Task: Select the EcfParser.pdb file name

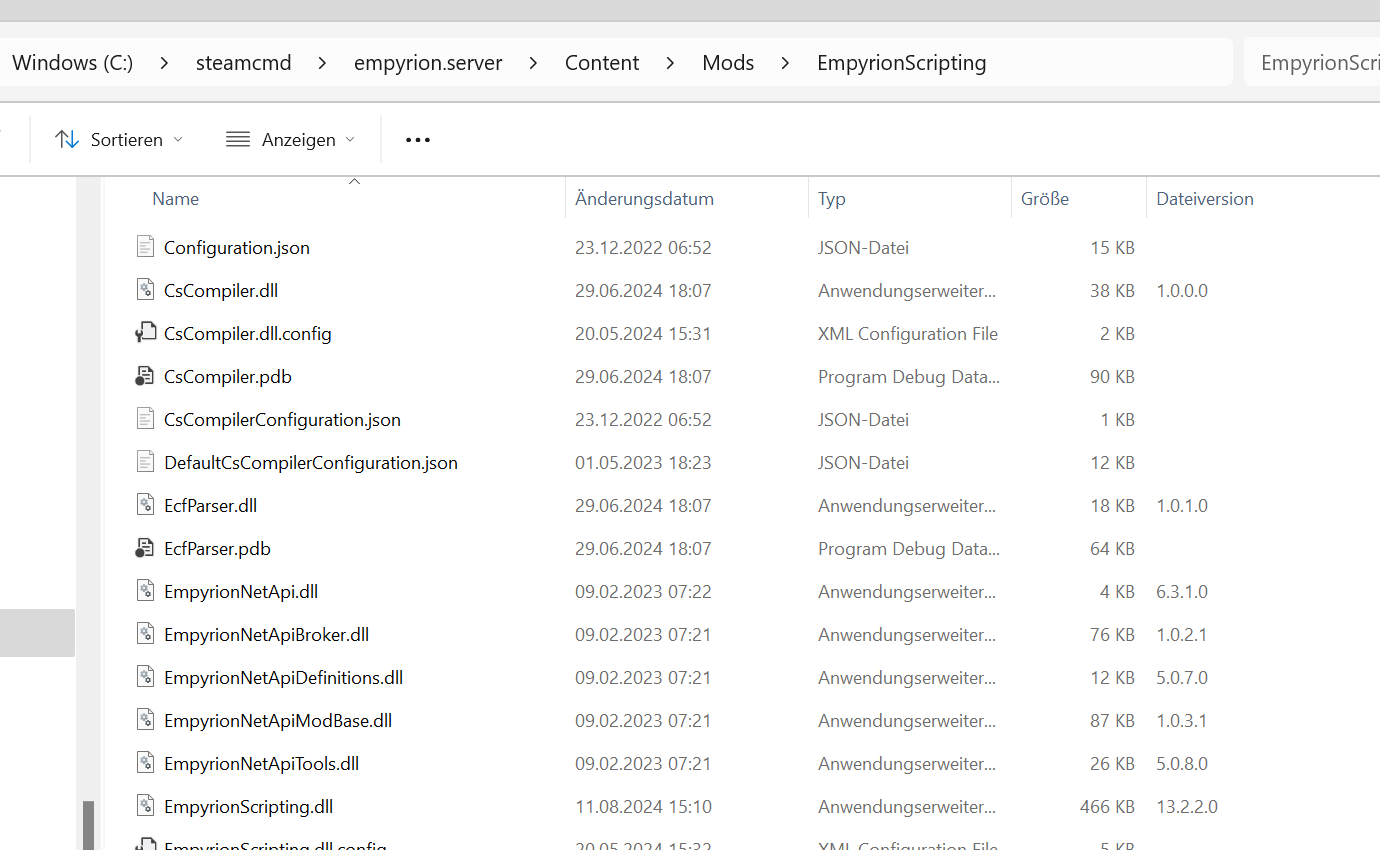Action: coord(217,548)
